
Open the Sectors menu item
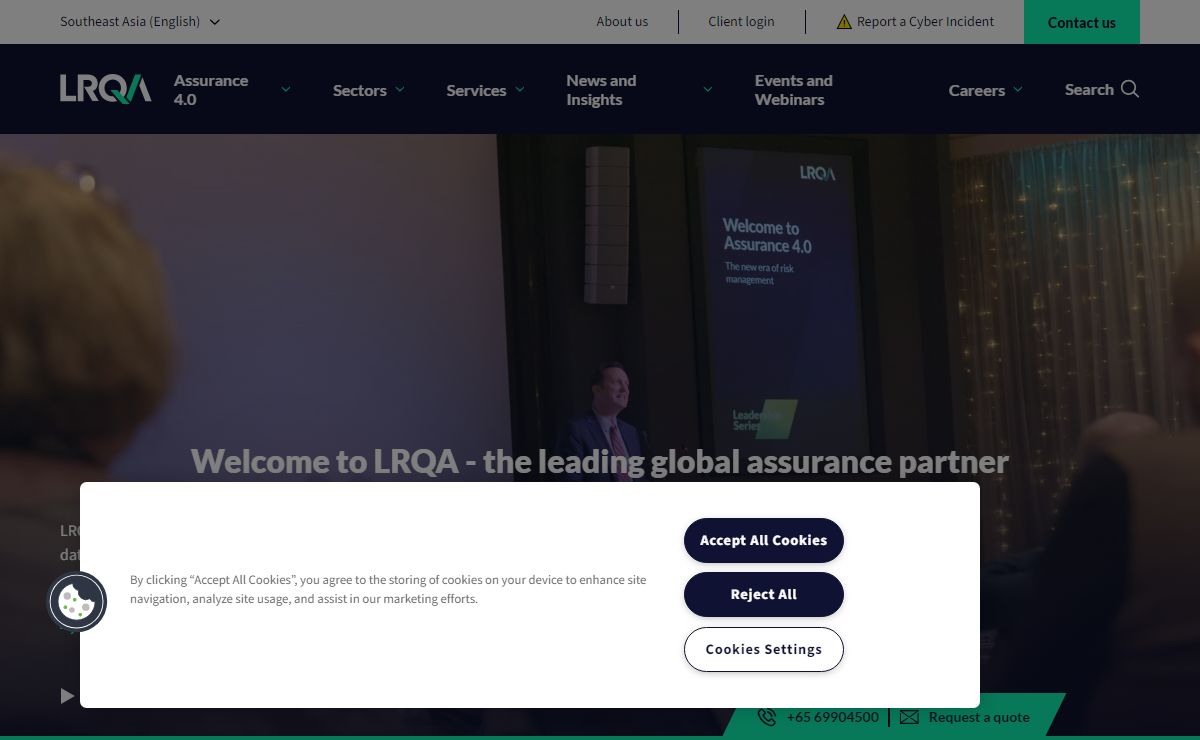point(360,90)
